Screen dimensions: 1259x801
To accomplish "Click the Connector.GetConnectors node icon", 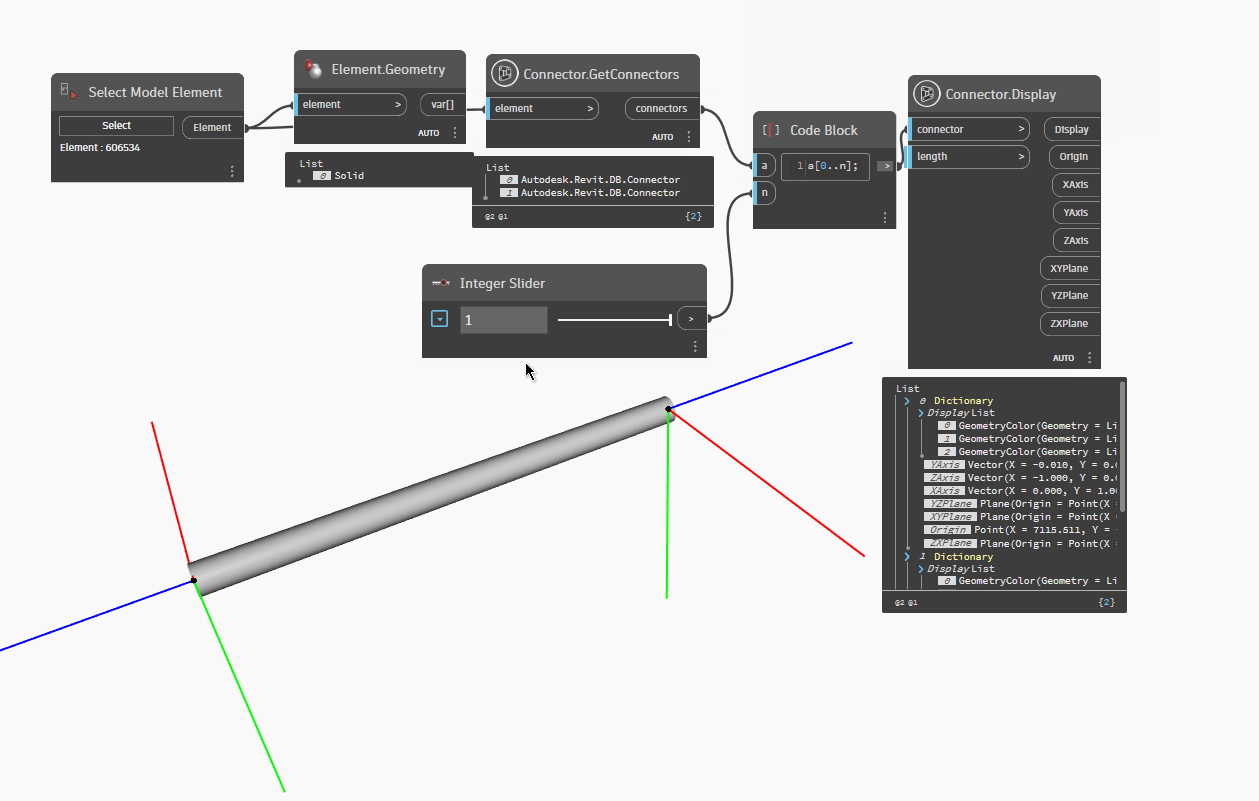I will point(504,74).
